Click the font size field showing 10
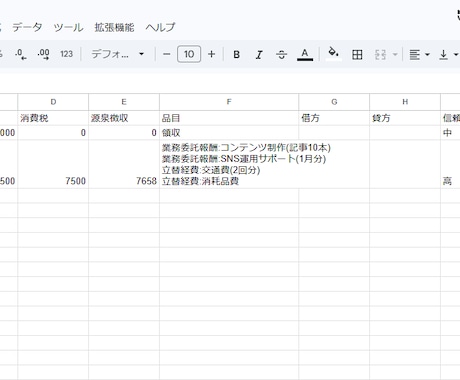Viewport: 460px width, 380px height. point(189,54)
